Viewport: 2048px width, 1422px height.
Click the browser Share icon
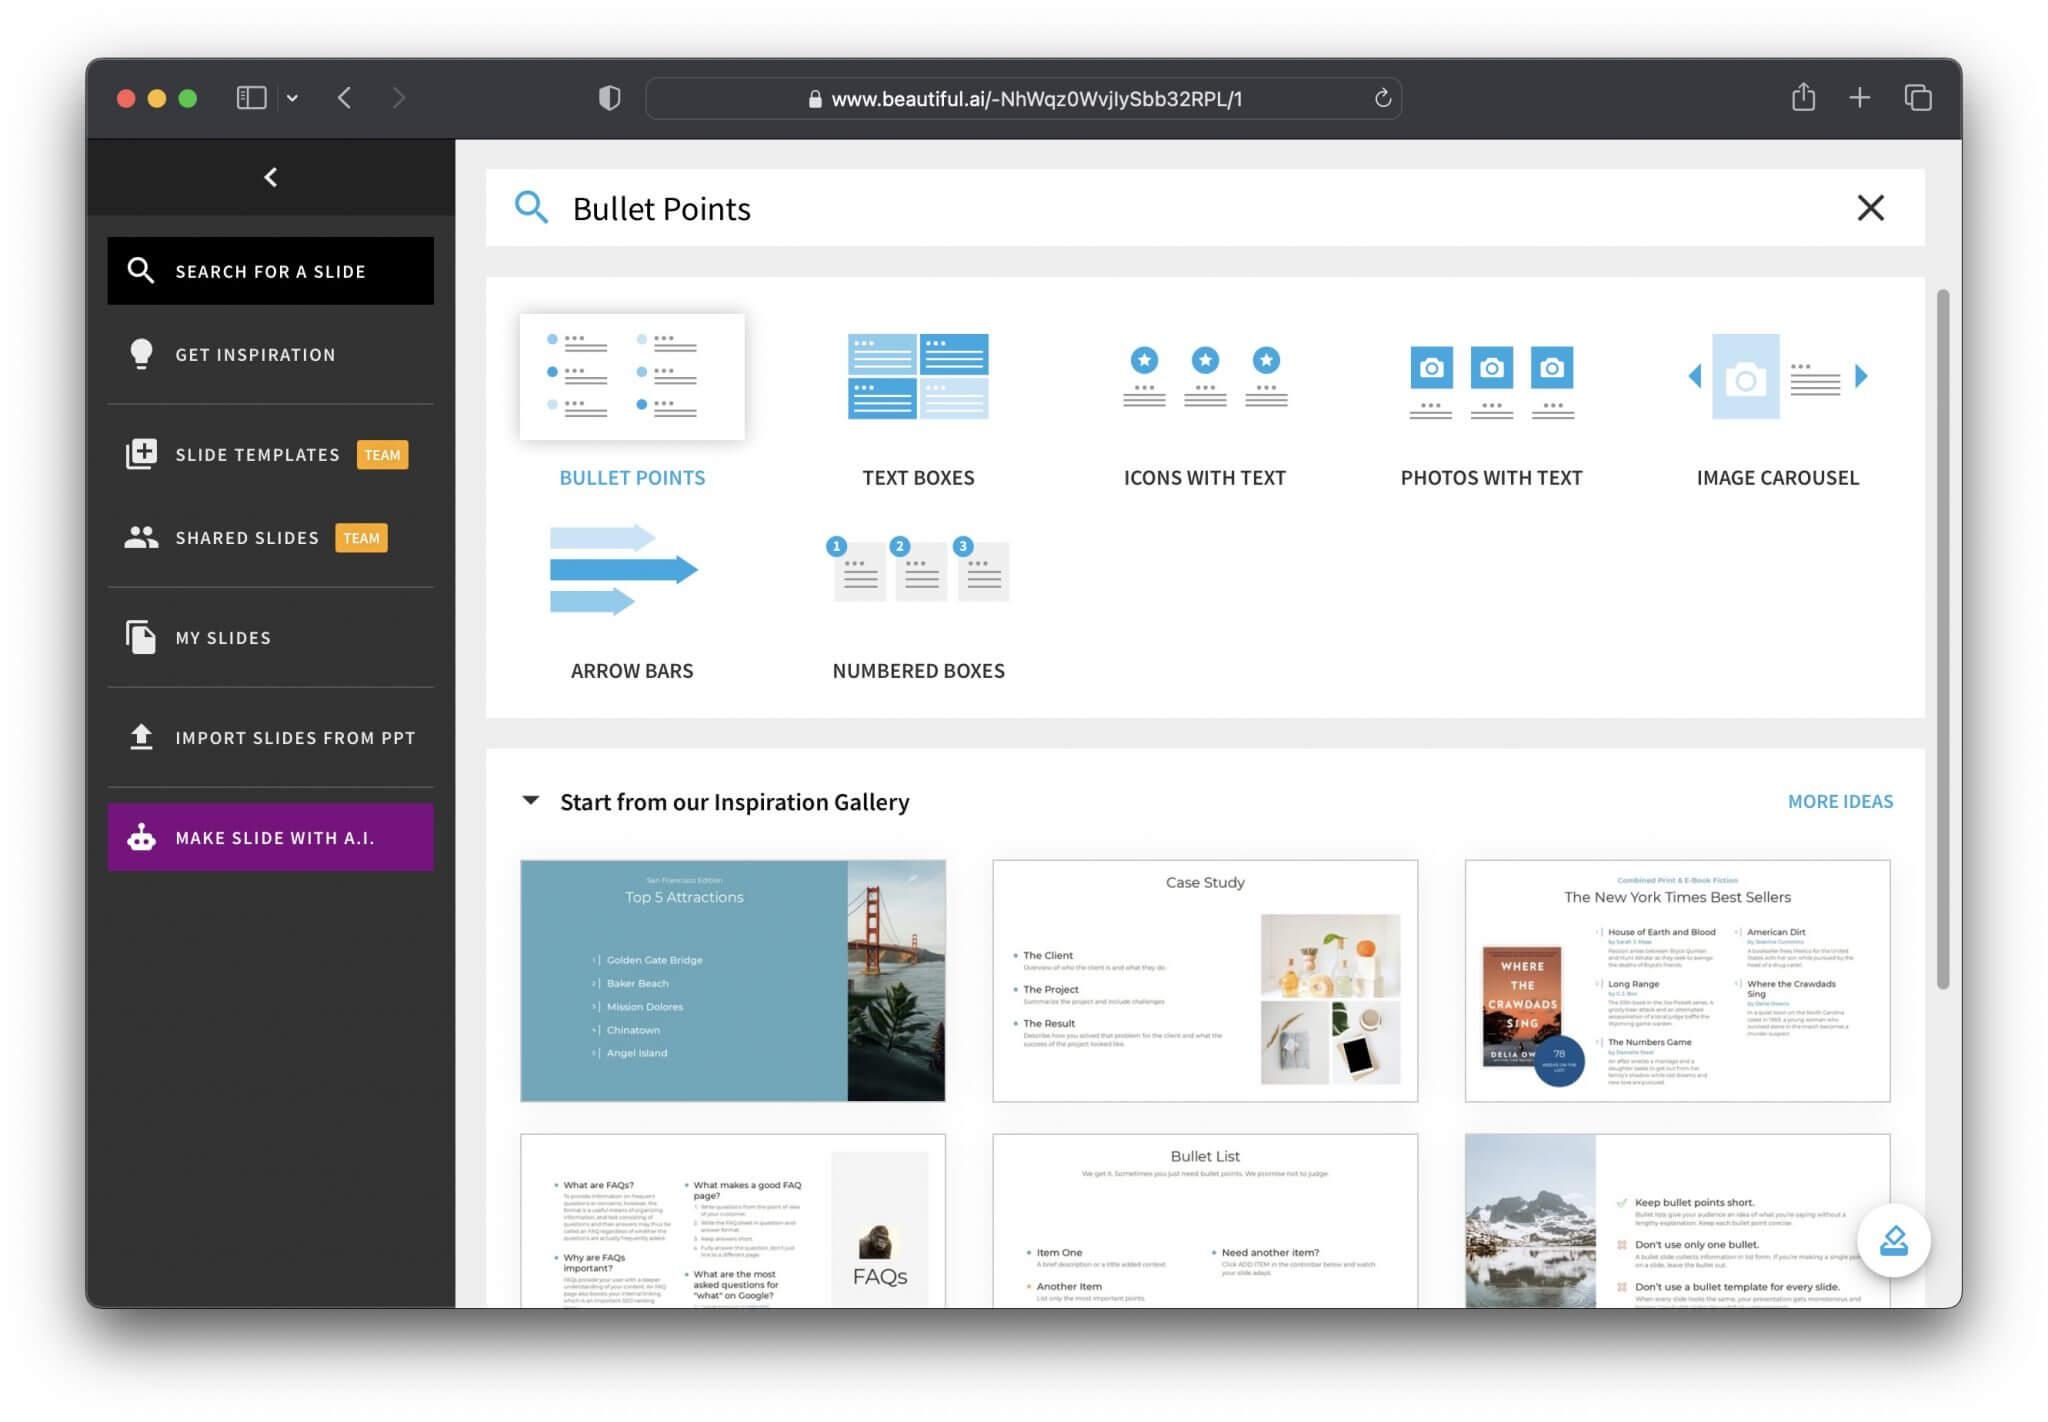tap(1803, 97)
